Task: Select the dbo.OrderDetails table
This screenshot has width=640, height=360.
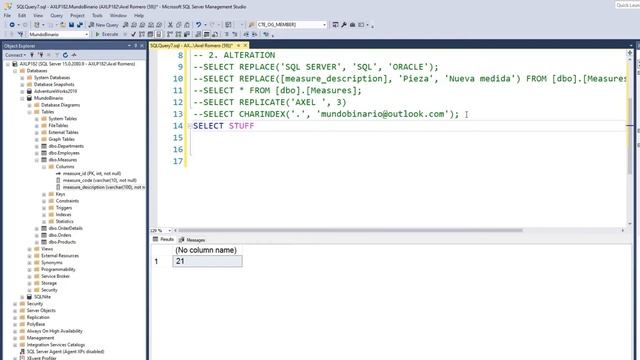Action: coord(65,228)
